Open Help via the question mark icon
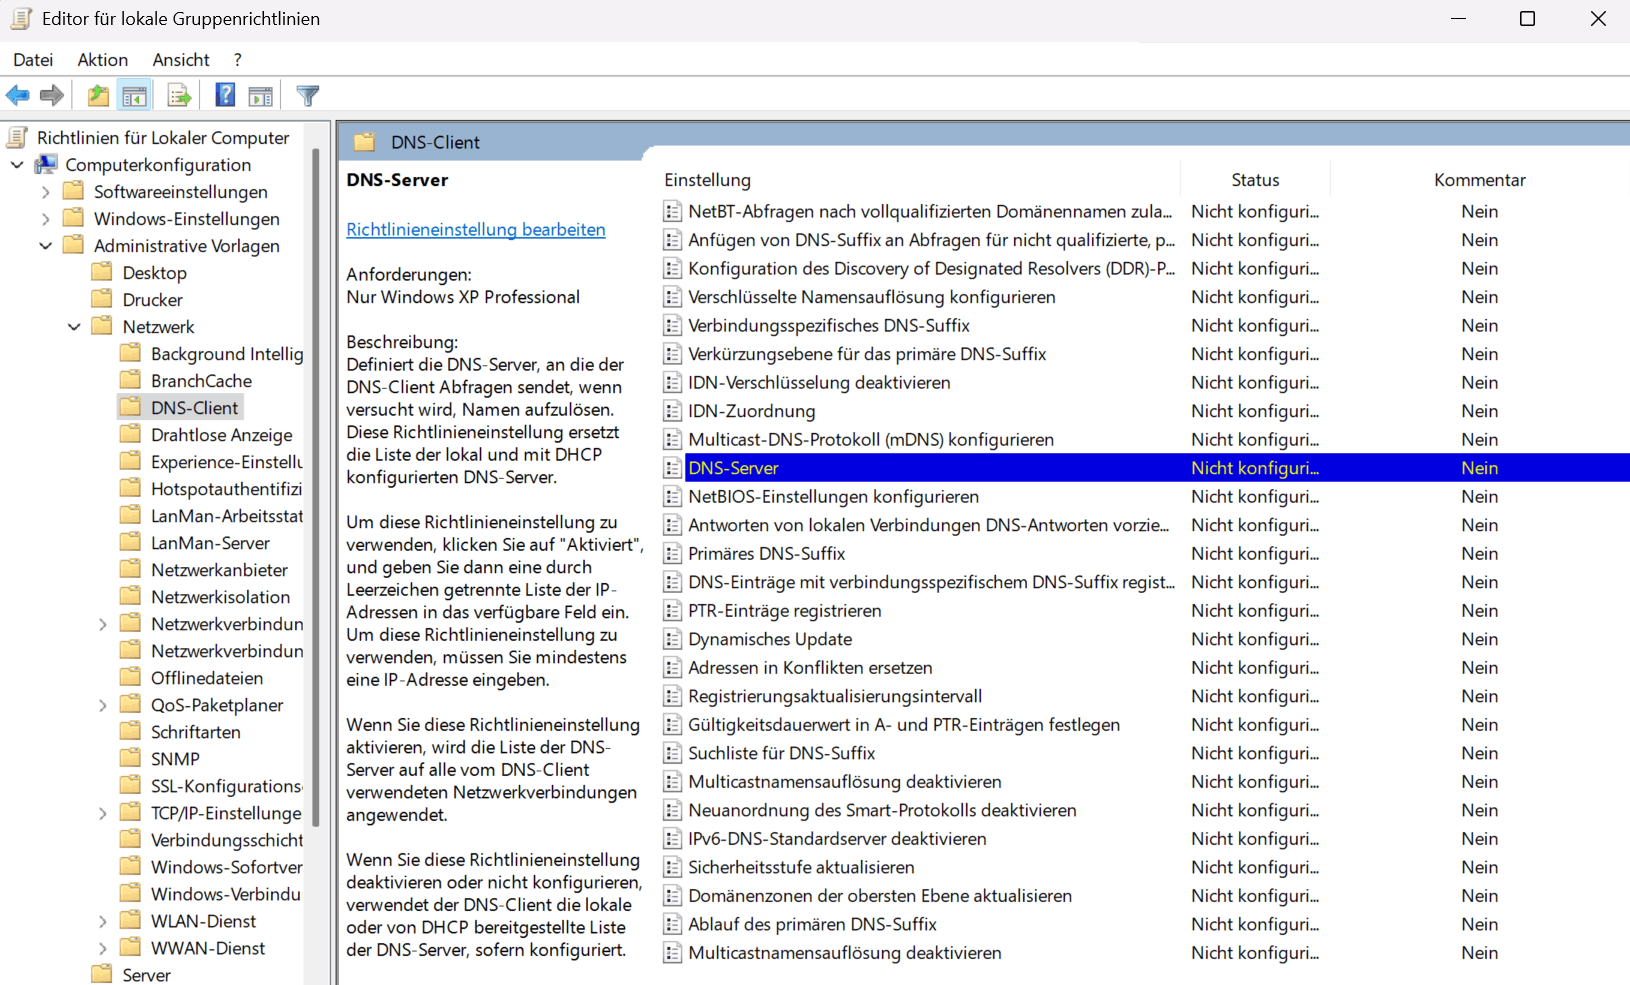 click(x=225, y=95)
